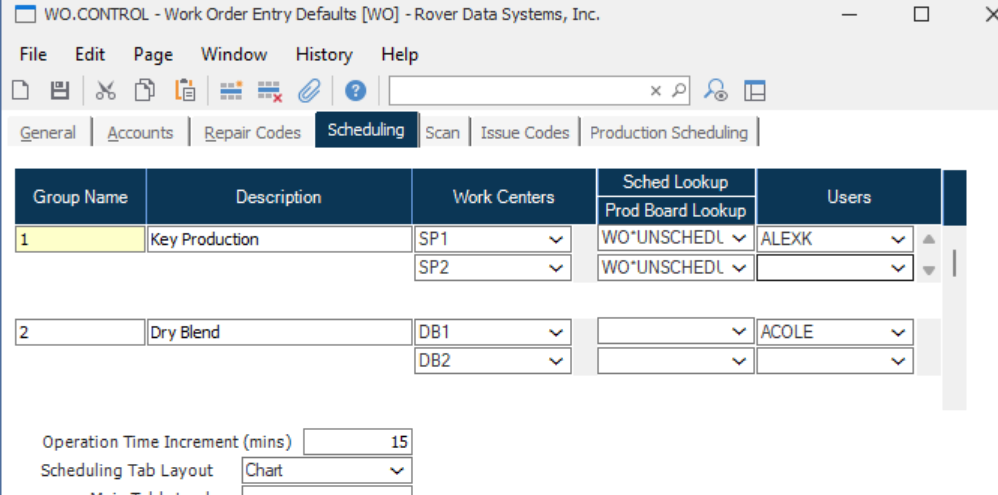Screen dimensions: 998x495
Task: Switch to the Repair Codes tab
Action: 252,132
